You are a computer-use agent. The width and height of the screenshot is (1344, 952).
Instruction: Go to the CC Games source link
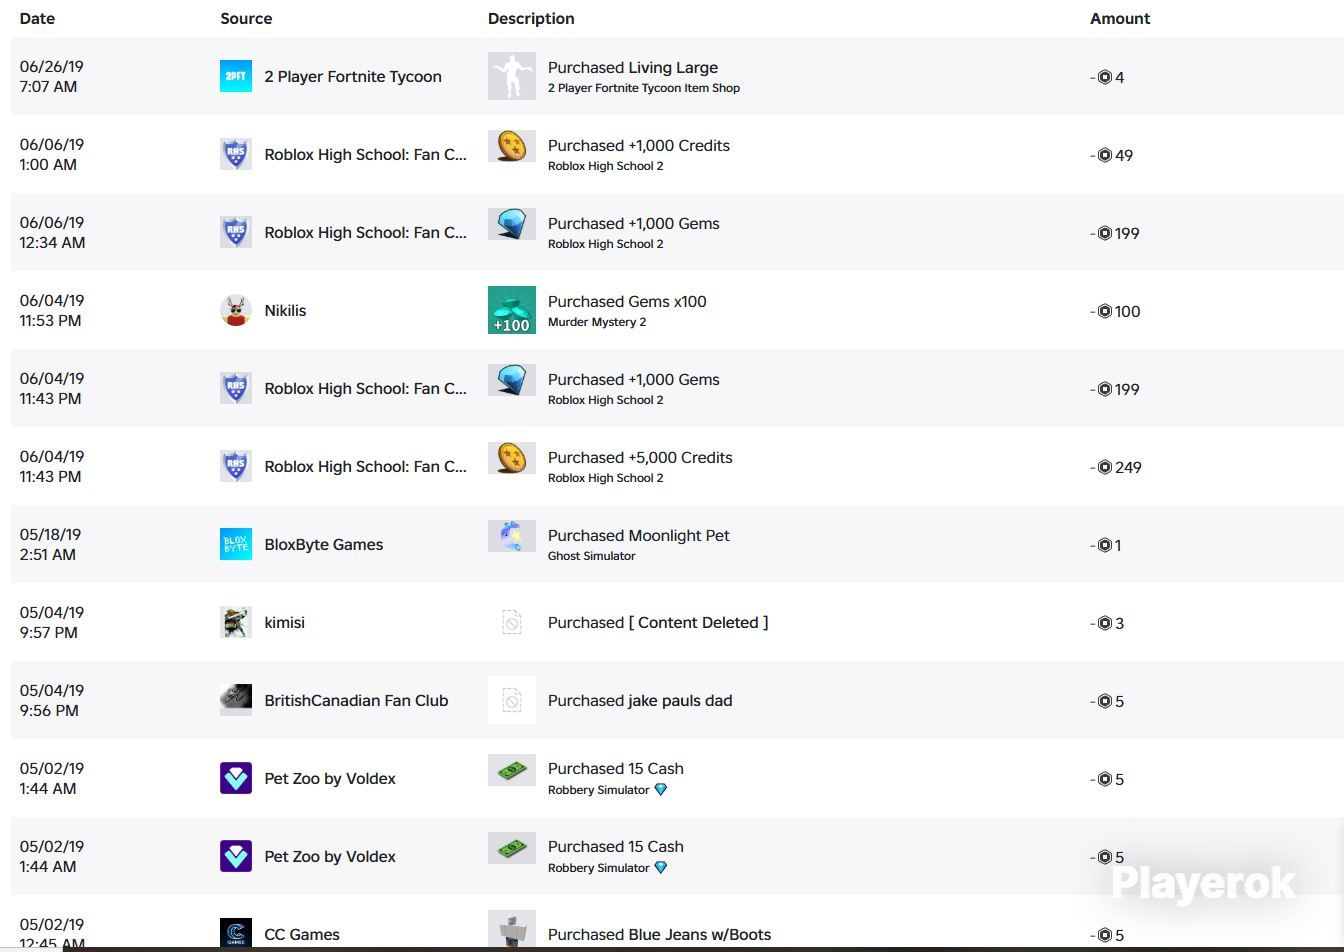[x=302, y=934]
